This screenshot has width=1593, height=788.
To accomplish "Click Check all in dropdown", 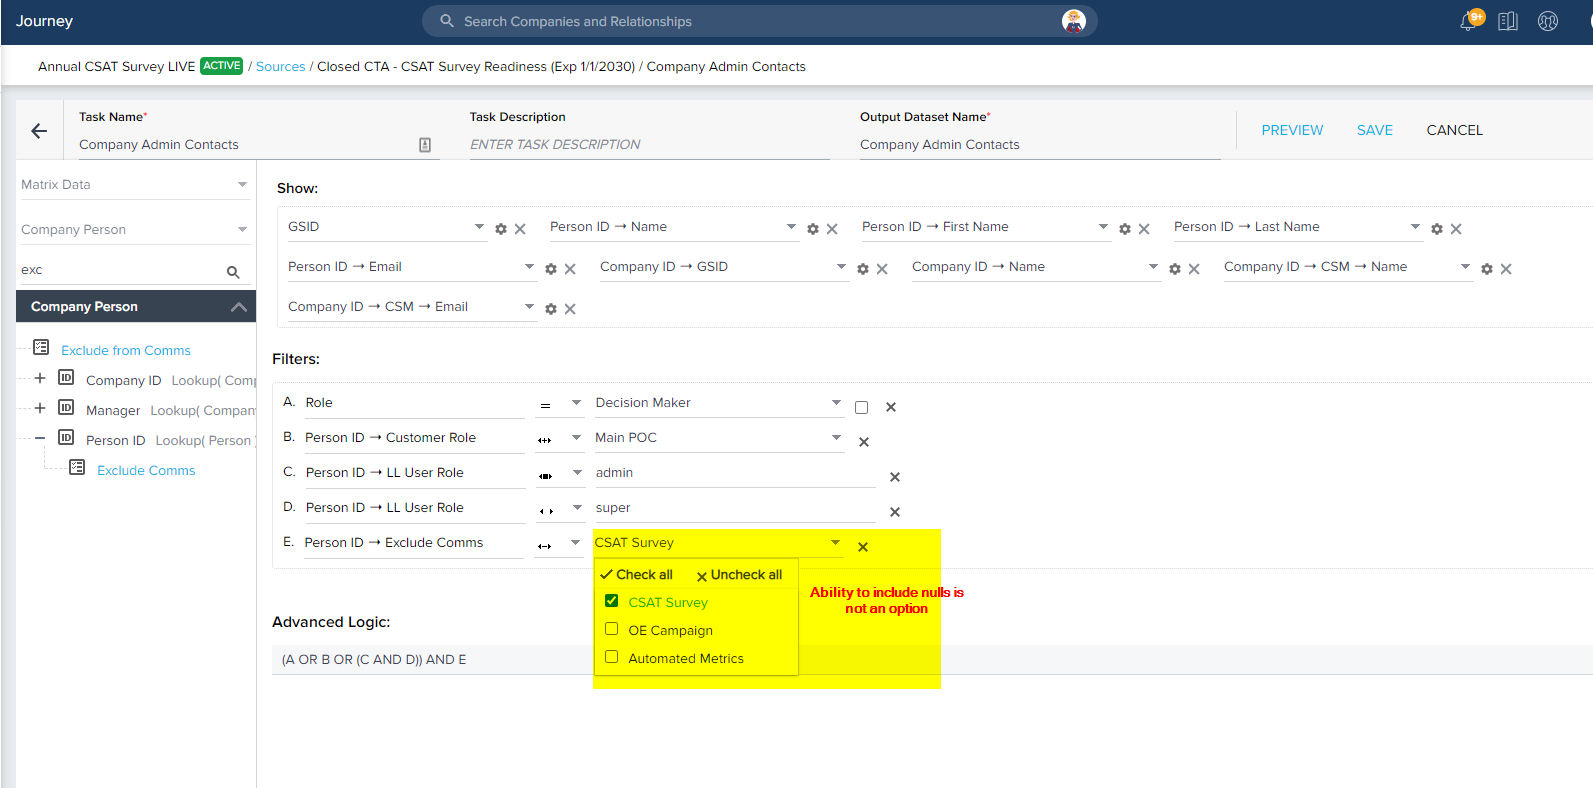I will (637, 575).
